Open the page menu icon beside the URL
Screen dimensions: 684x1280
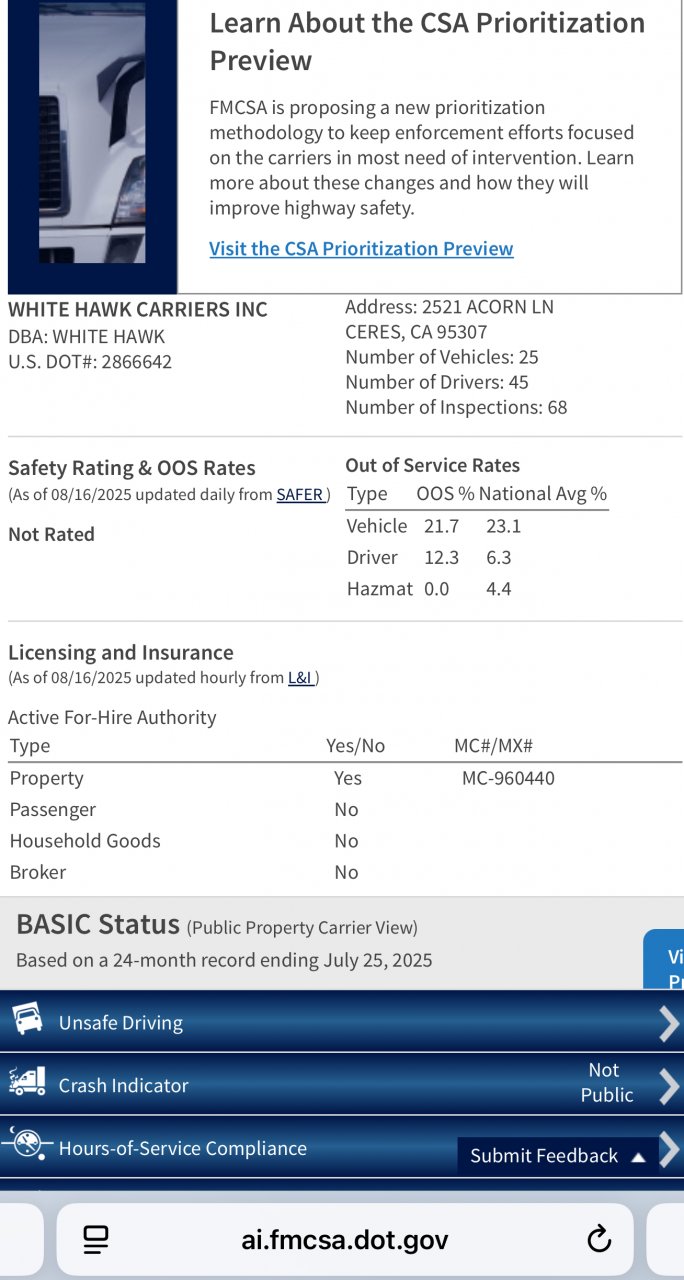96,1240
